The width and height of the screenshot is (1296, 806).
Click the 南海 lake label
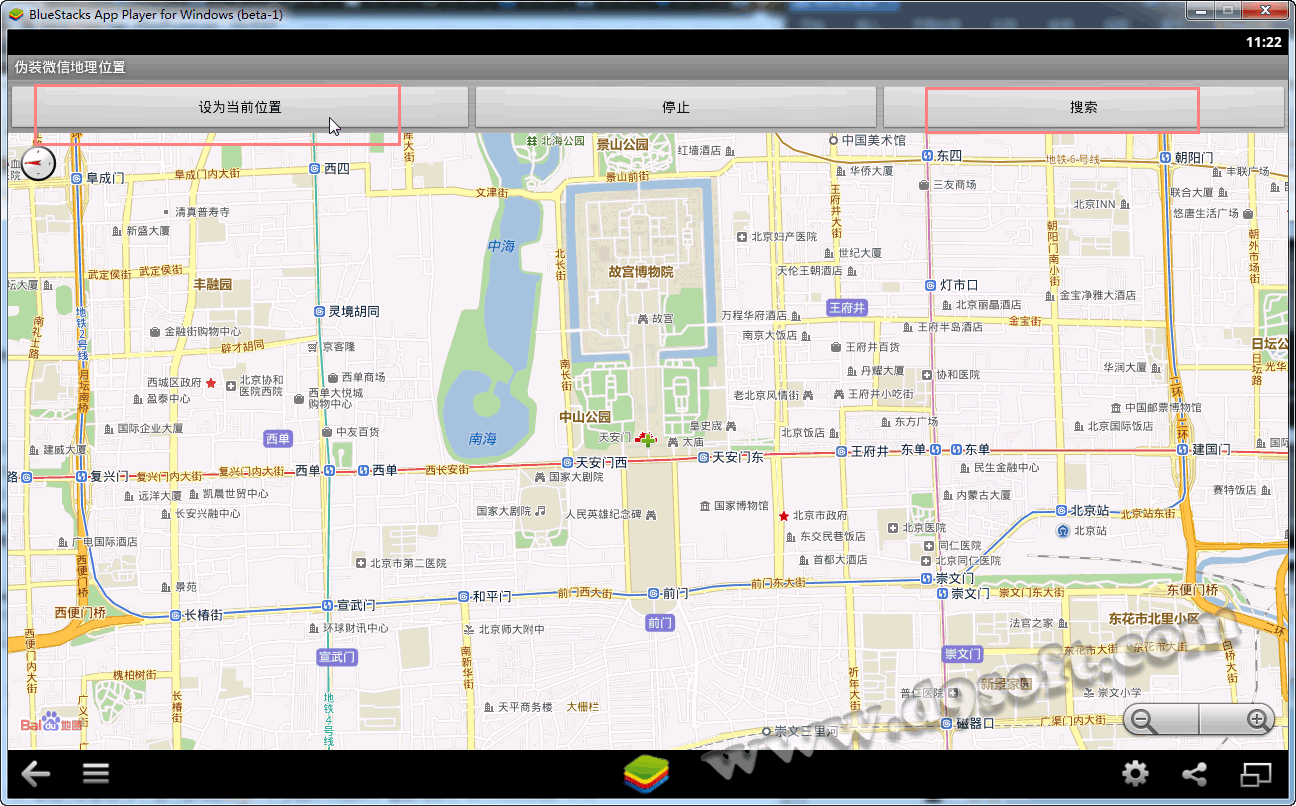pos(482,438)
